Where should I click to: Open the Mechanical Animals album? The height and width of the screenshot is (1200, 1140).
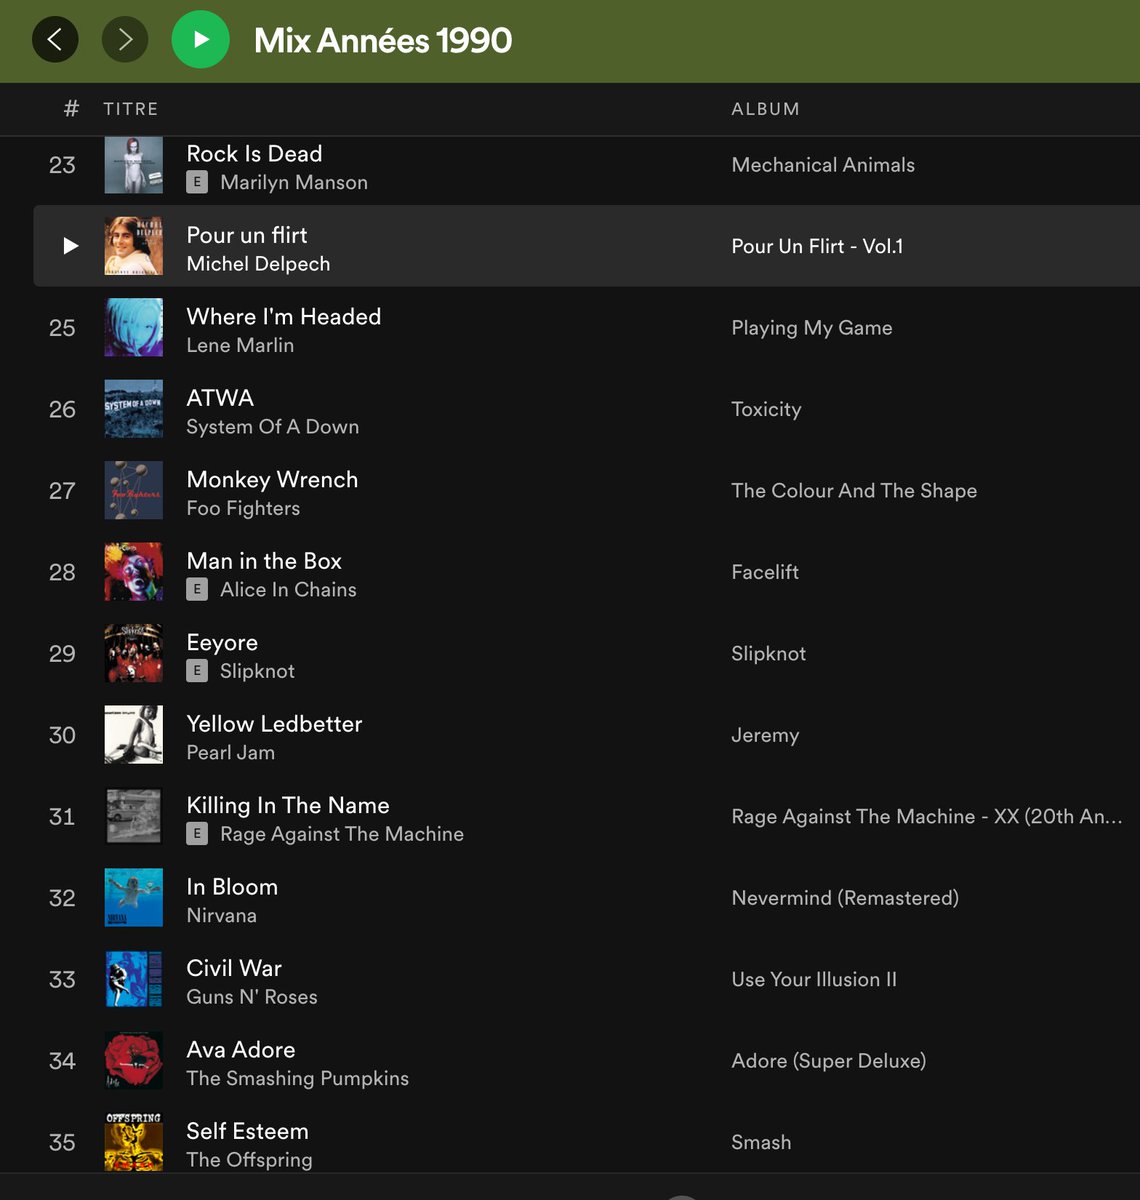[x=823, y=165]
